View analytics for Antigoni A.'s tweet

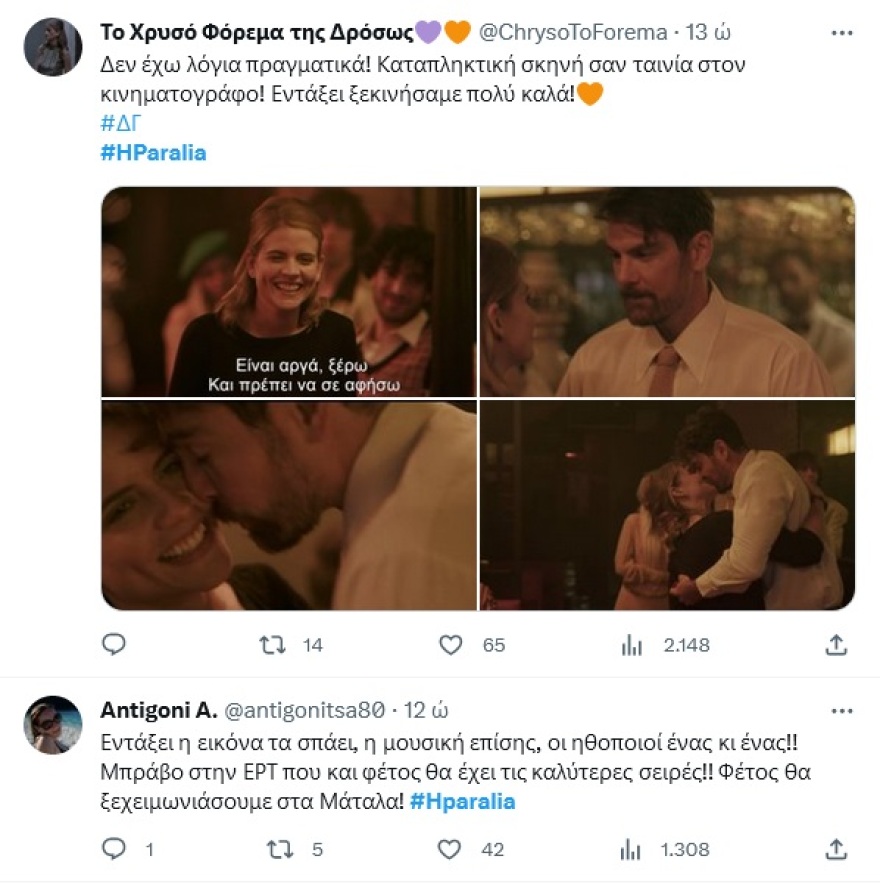tap(630, 850)
